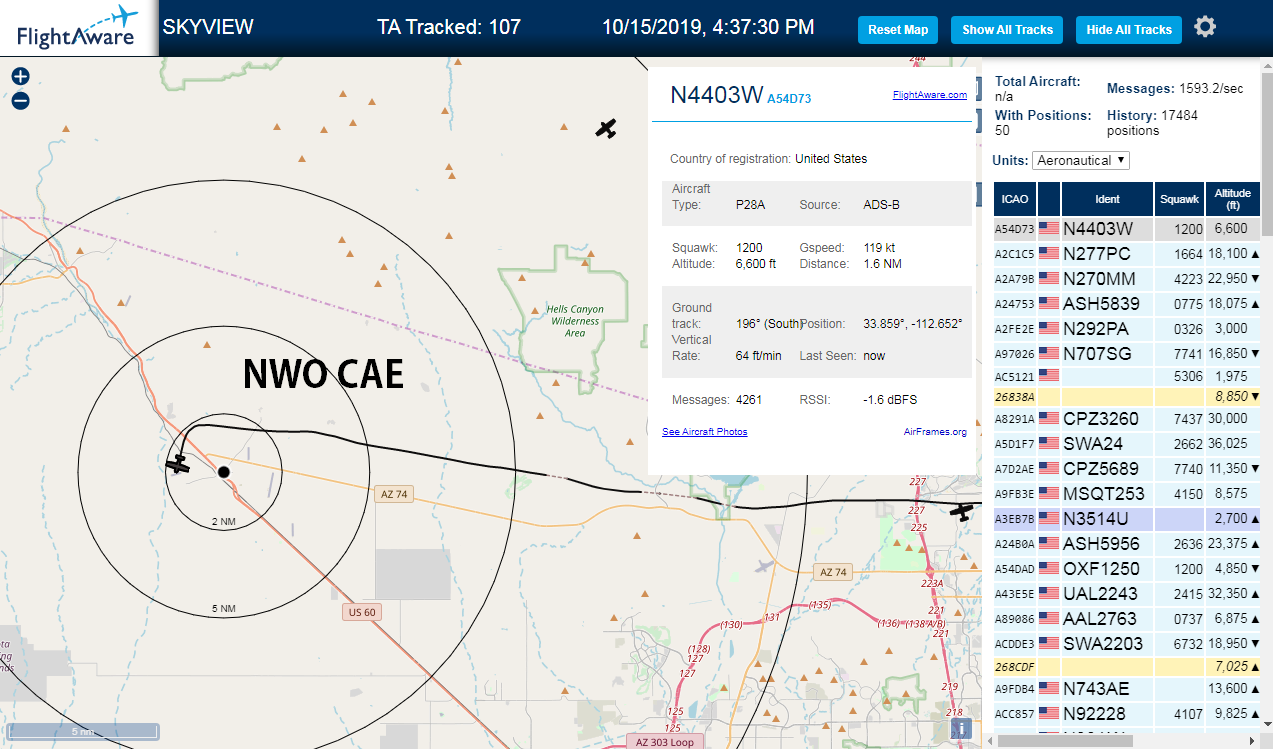This screenshot has width=1273, height=749.
Task: Click Show All Tracks button
Action: point(1007,30)
